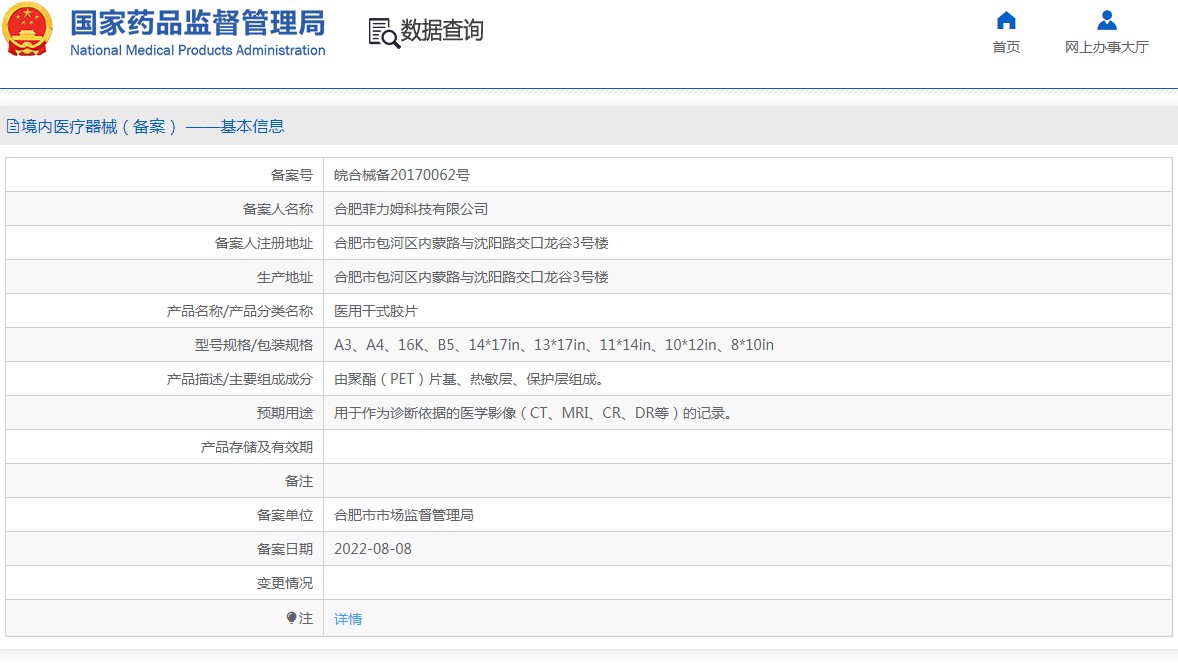The width and height of the screenshot is (1178, 667).
Task: Click the 产品存储及有效期 row label
Action: point(256,447)
